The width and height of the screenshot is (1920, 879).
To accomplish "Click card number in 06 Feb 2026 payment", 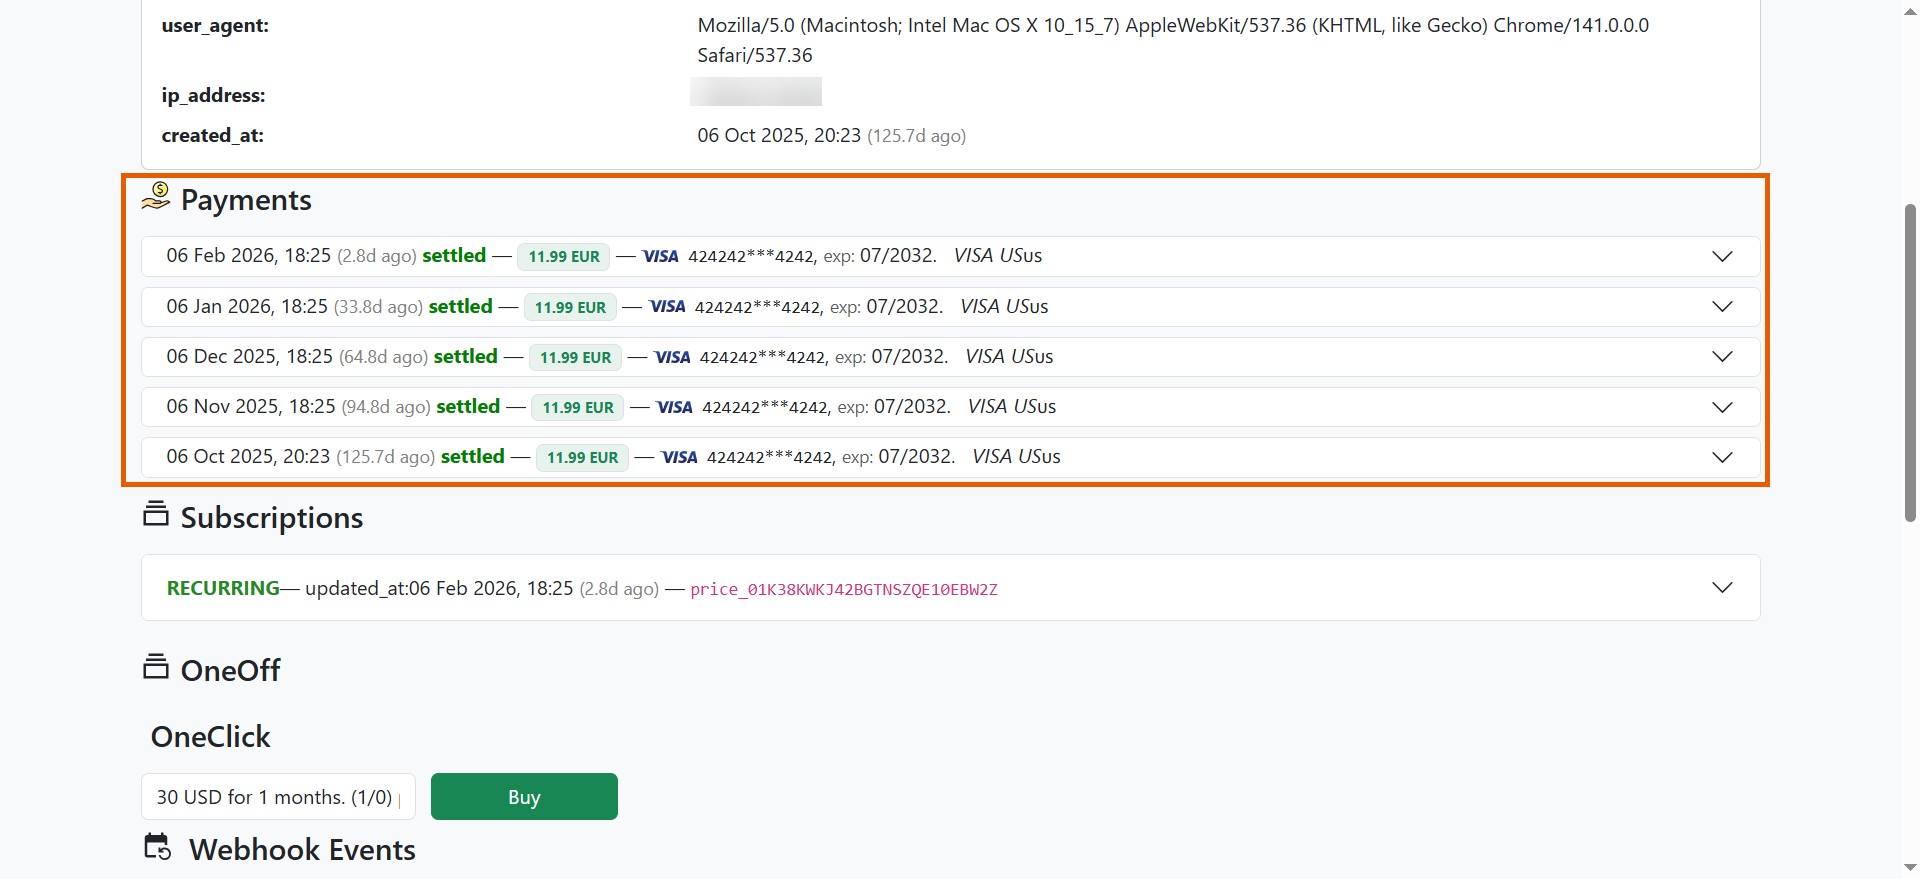I will (751, 256).
